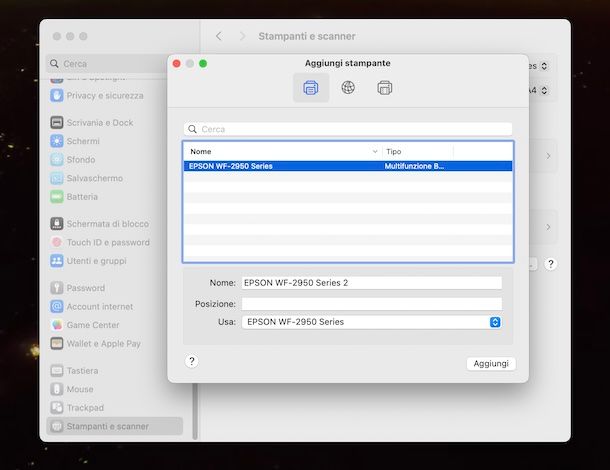This screenshot has height=470, width=610.
Task: Select Stampanti e scanner in sidebar
Action: pos(114,426)
